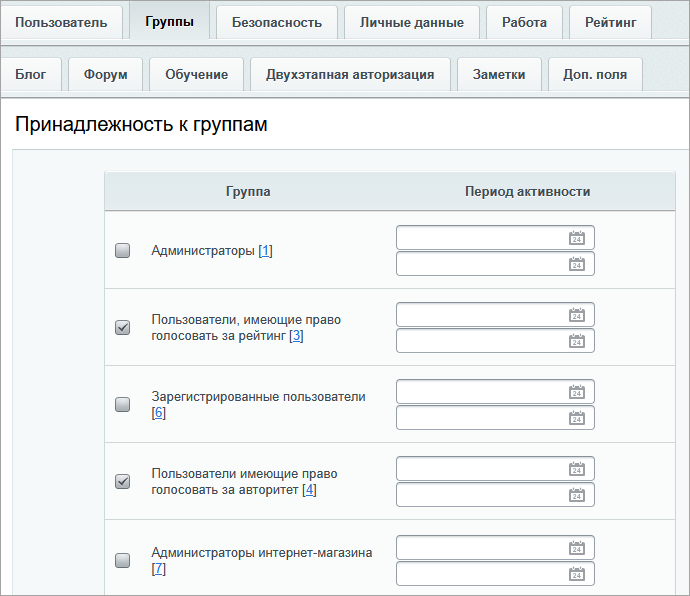Open calendar for Администраторы start date
690x596 pixels.
576,238
